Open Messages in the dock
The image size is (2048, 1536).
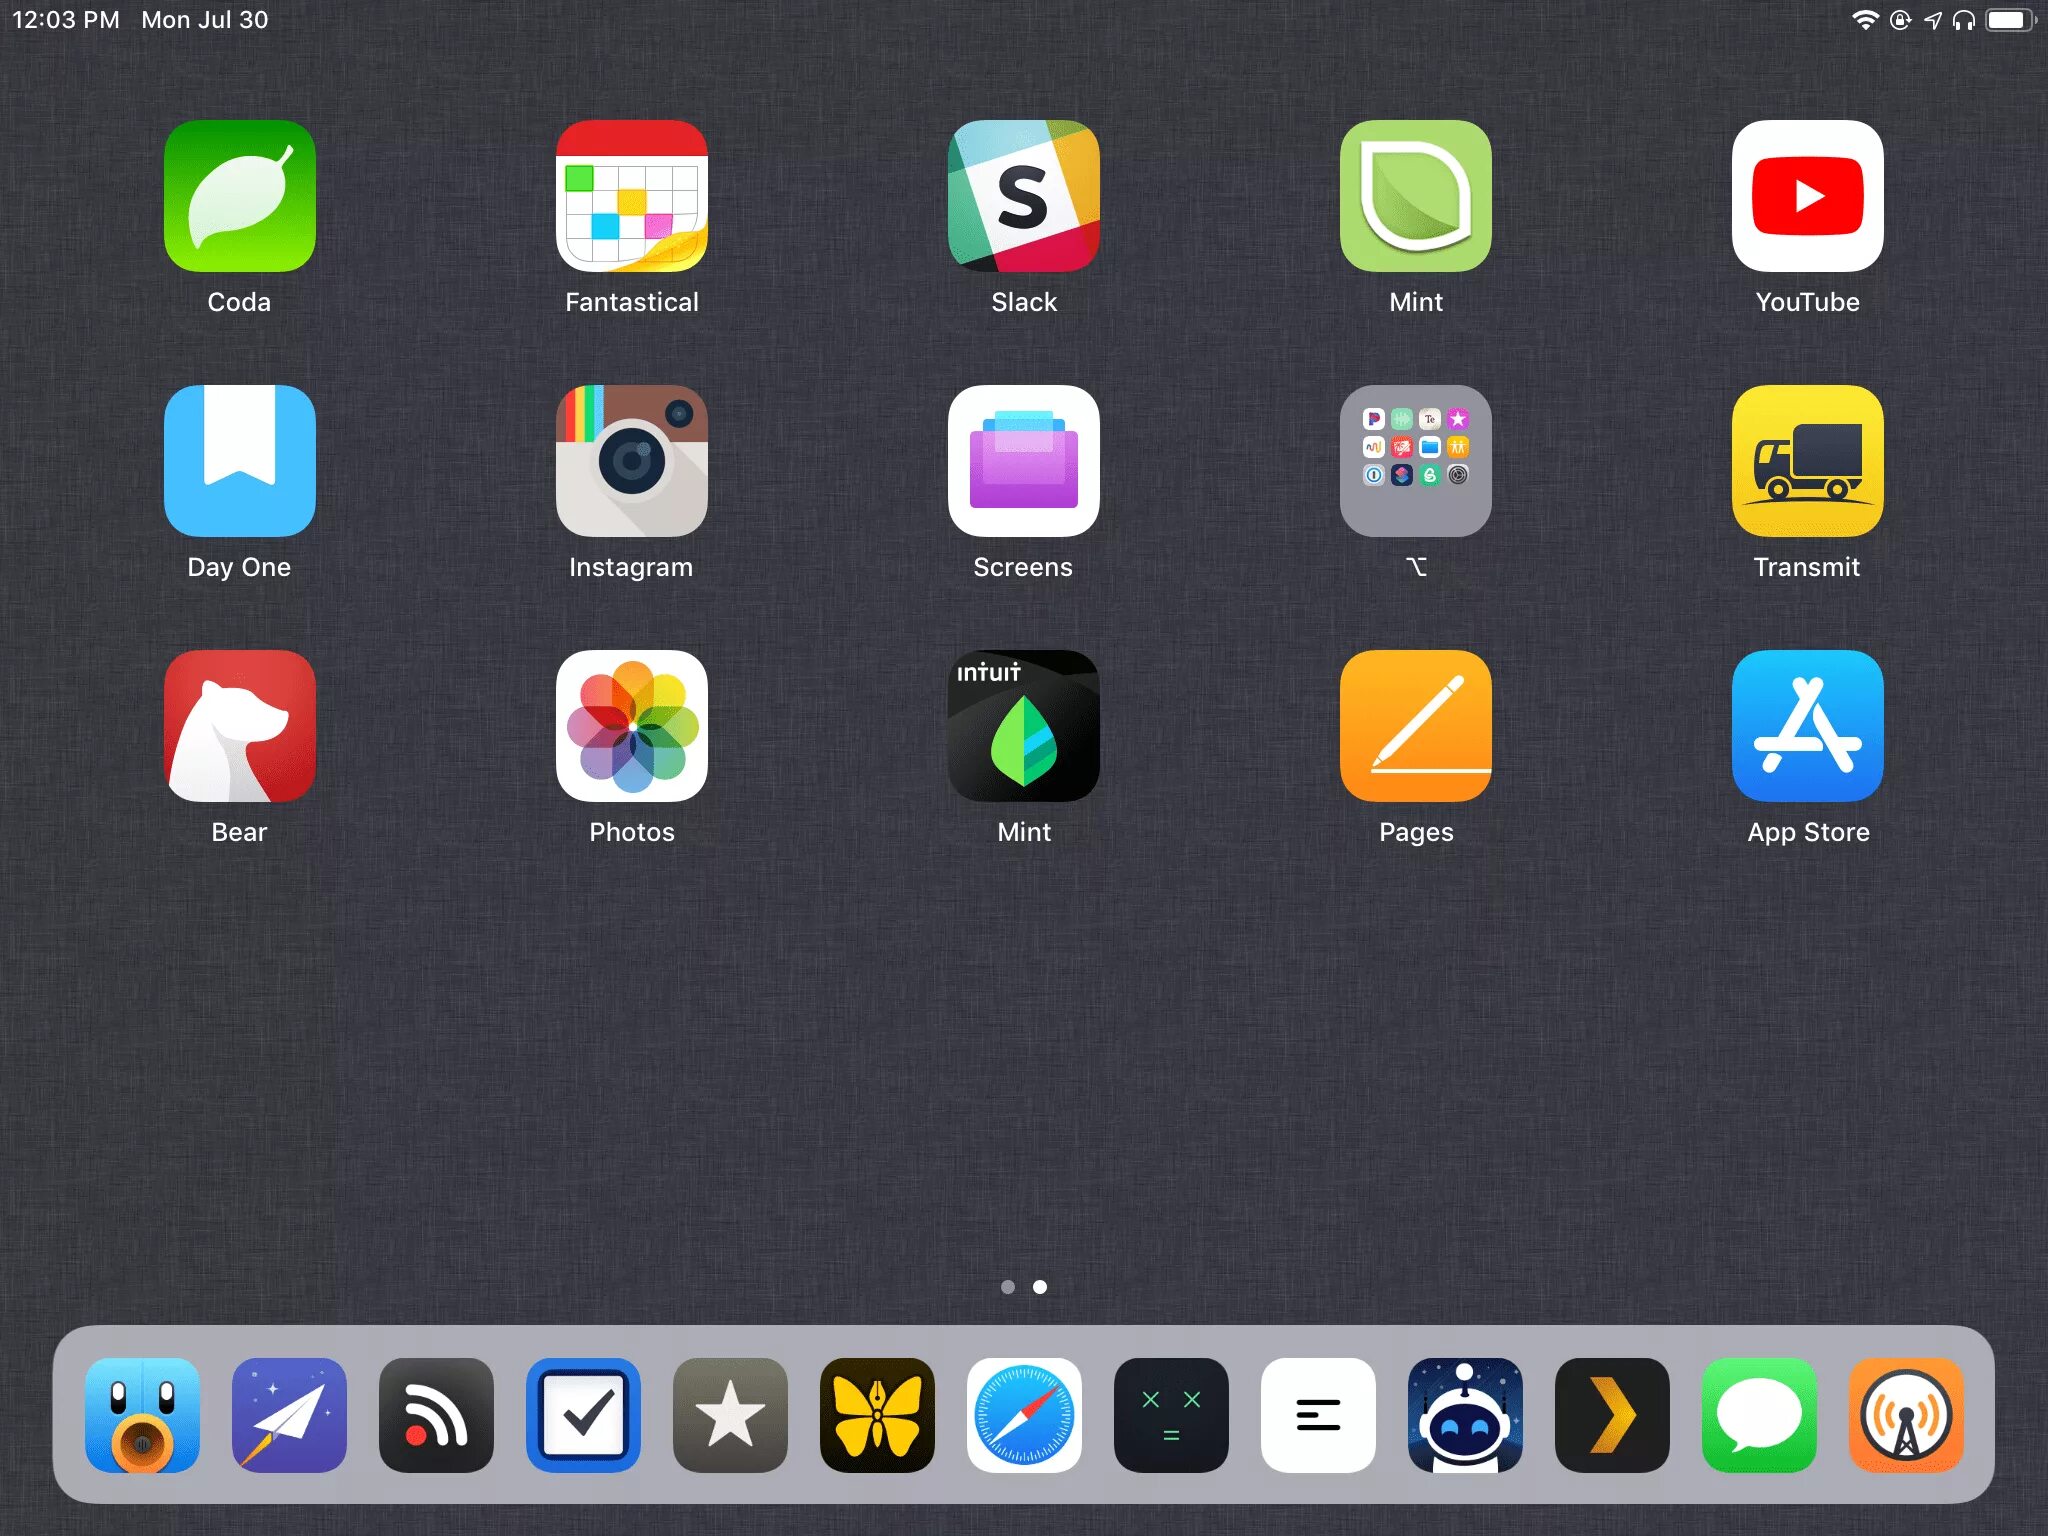[x=1758, y=1414]
